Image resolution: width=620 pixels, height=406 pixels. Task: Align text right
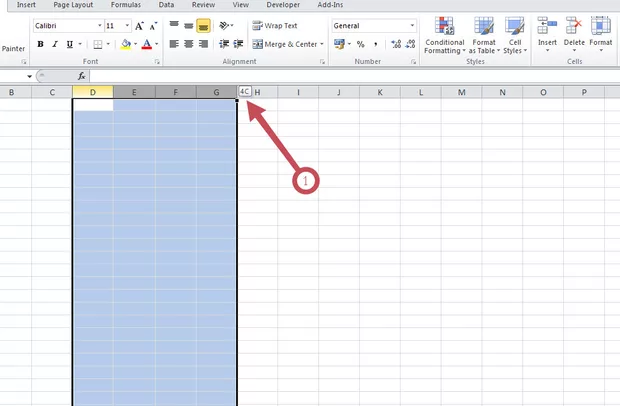(203, 44)
